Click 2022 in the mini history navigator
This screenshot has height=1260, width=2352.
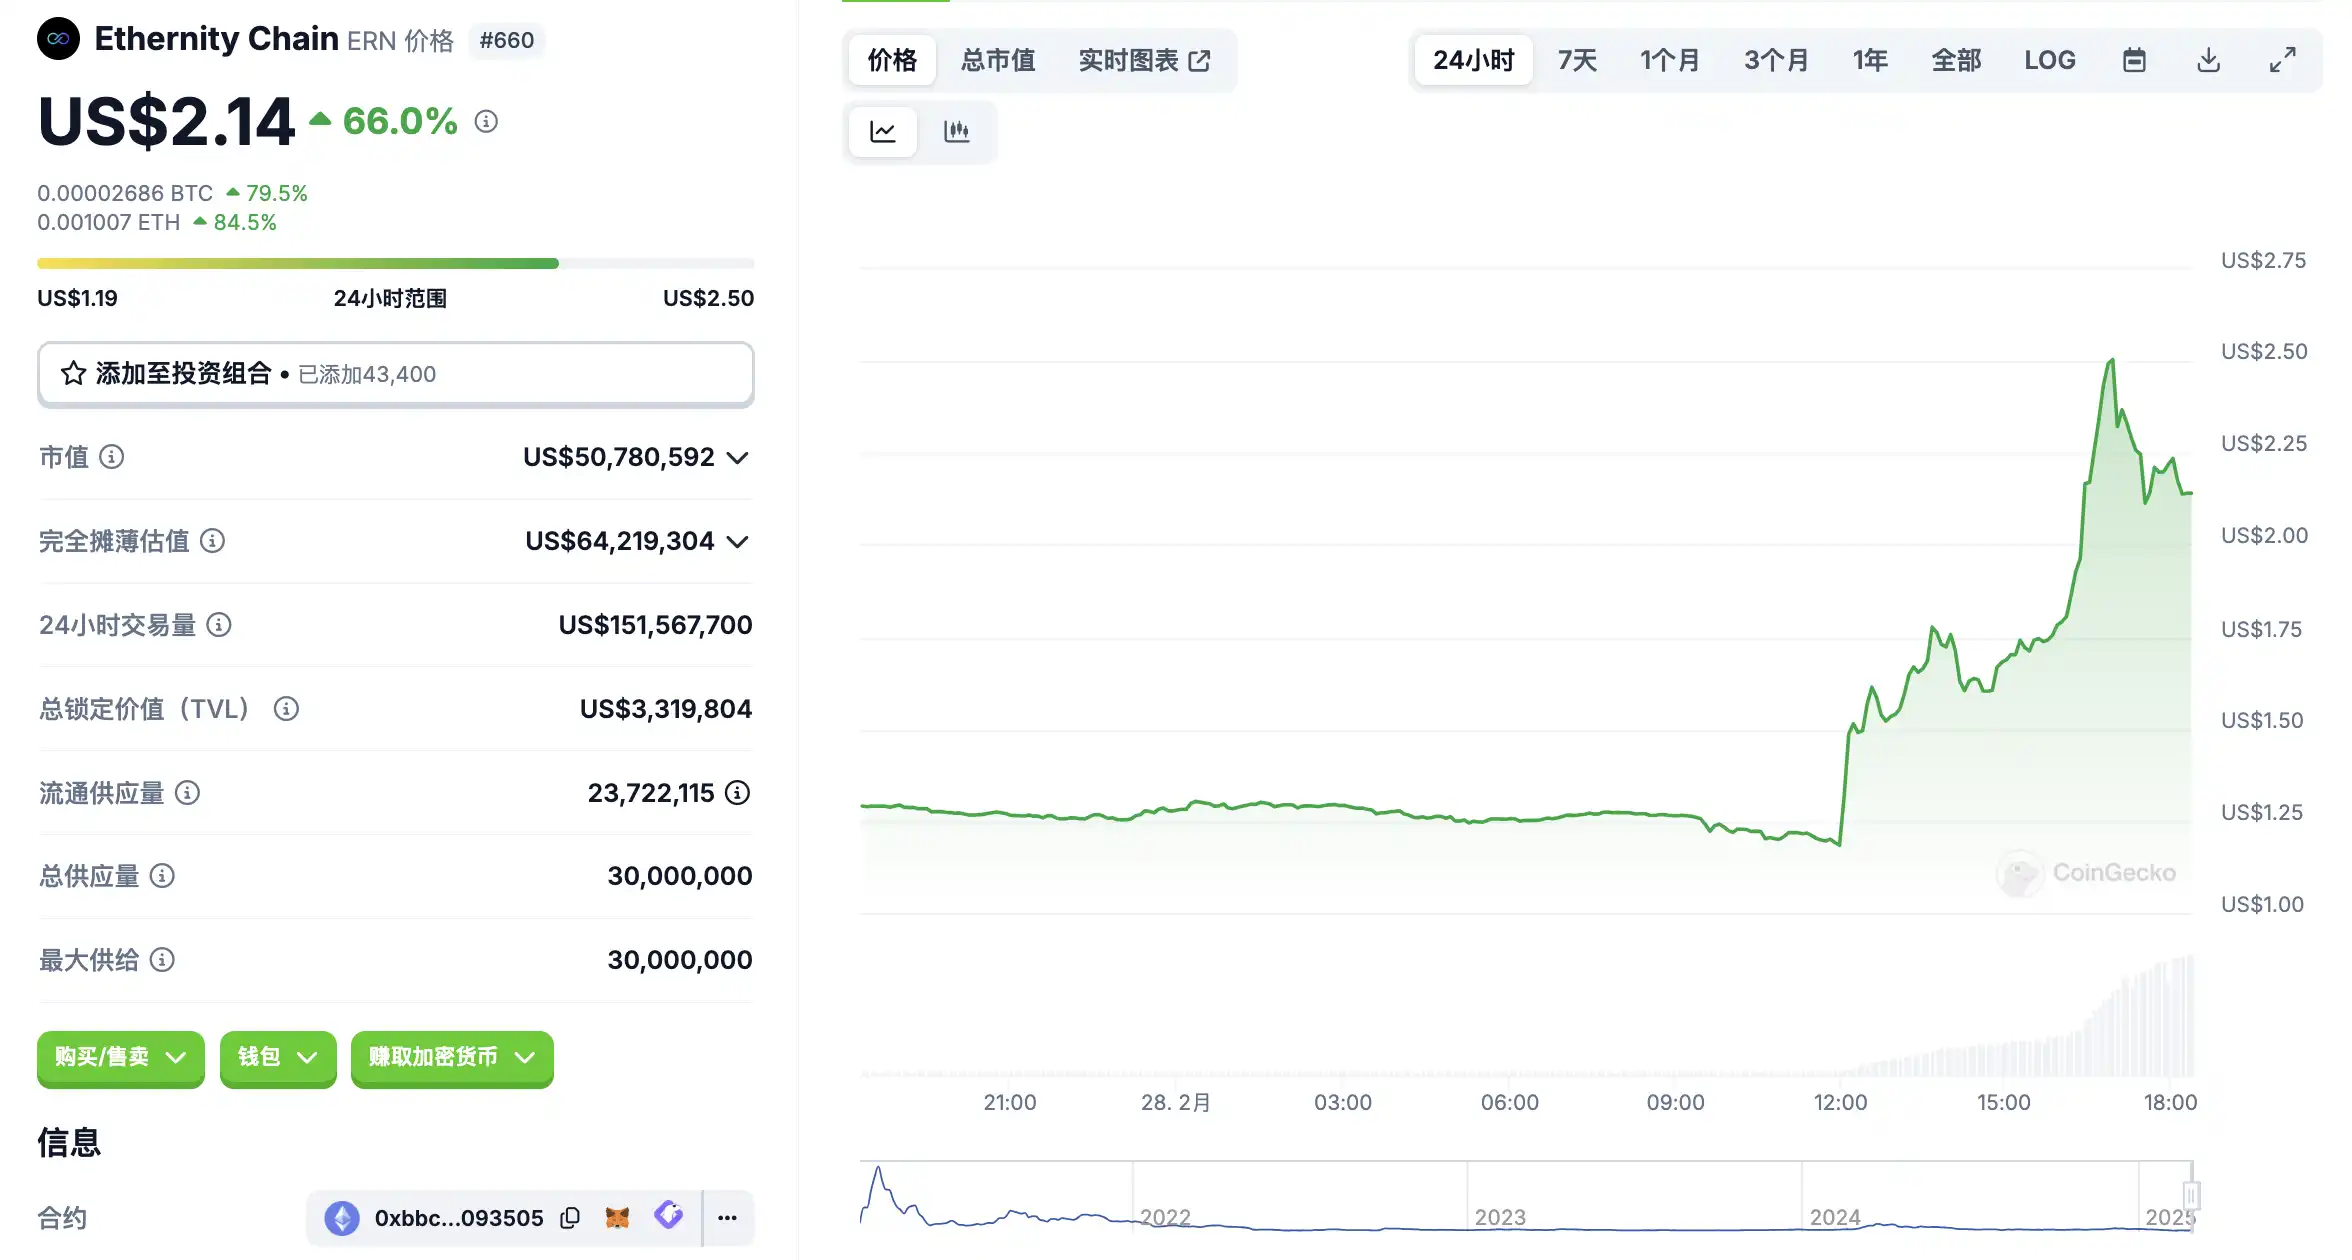pyautogui.click(x=1165, y=1217)
